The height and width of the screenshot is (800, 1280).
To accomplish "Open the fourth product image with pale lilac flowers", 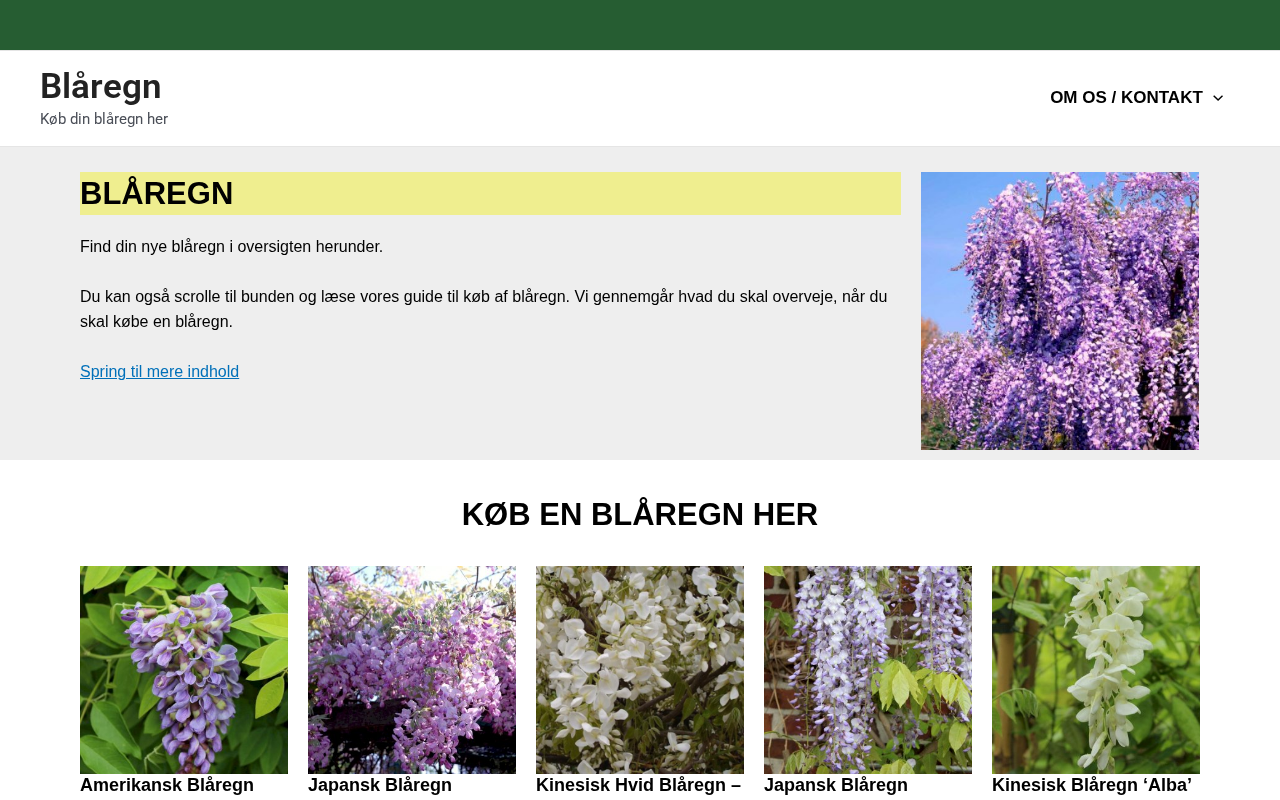I will coord(868,670).
